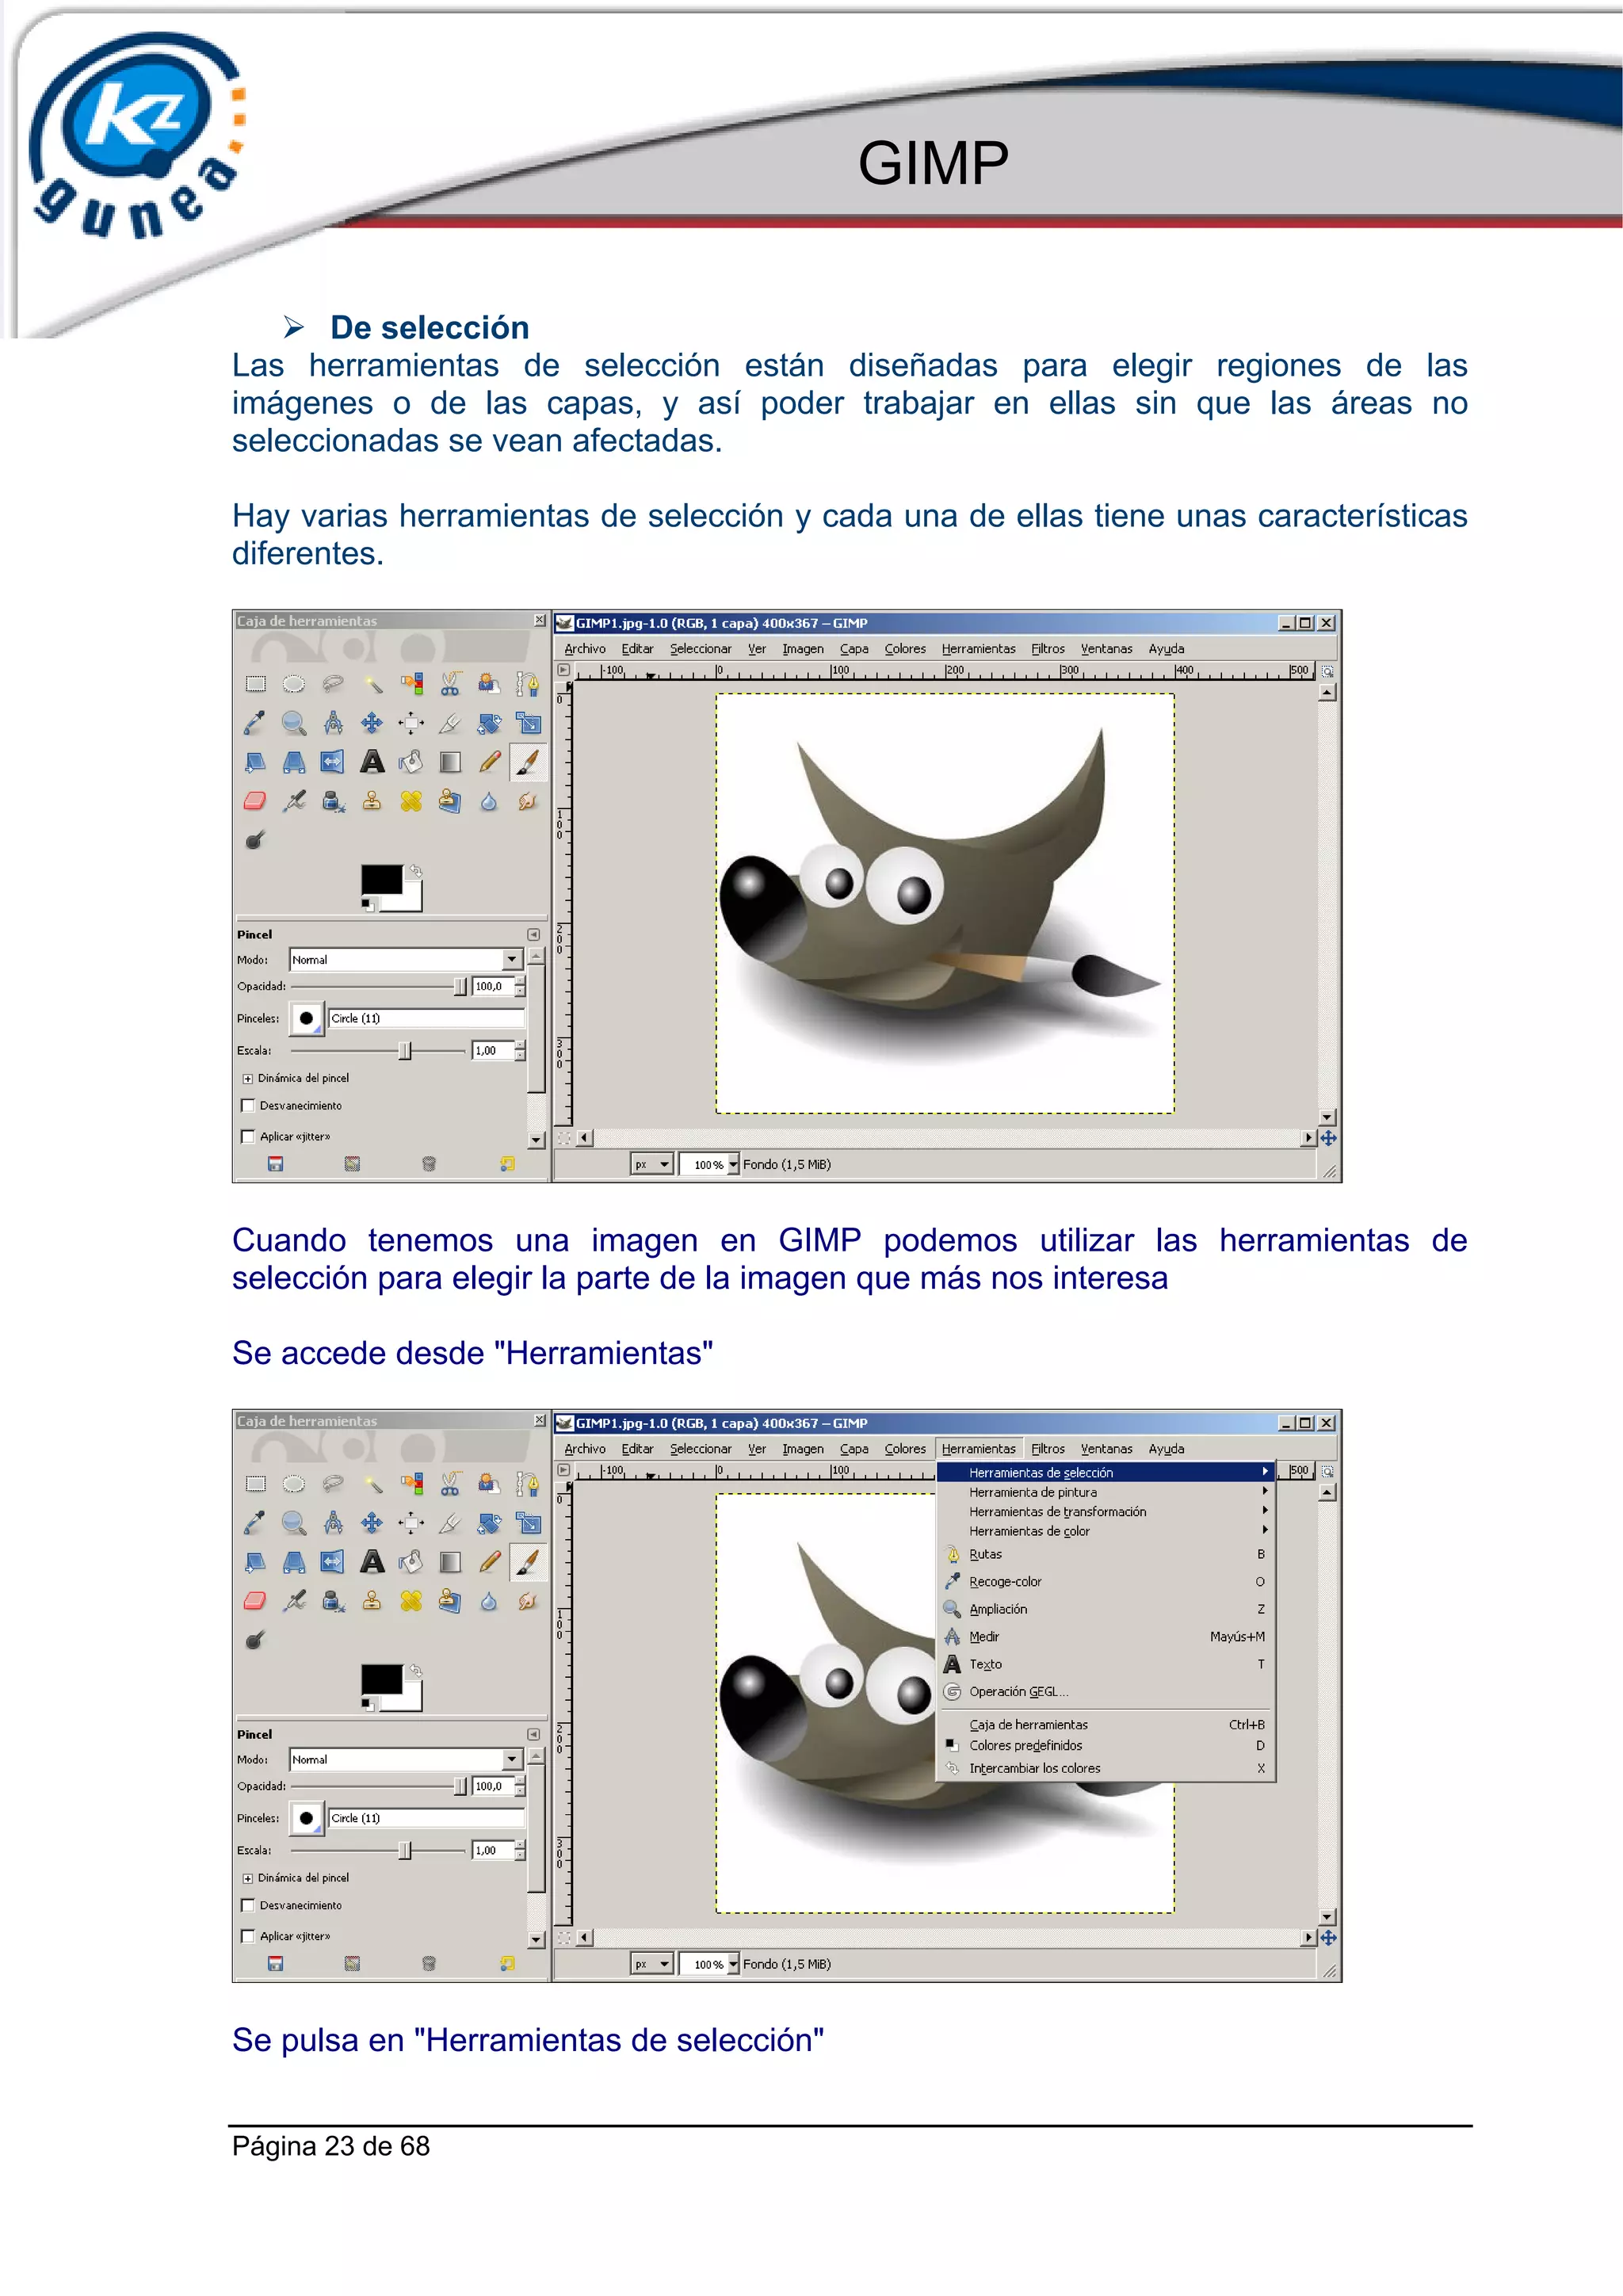Viewport: 1623px width, 2296px height.
Task: Toggle the Aplicar «jitter» checkbox in the upper screenshot
Action: click(248, 1136)
